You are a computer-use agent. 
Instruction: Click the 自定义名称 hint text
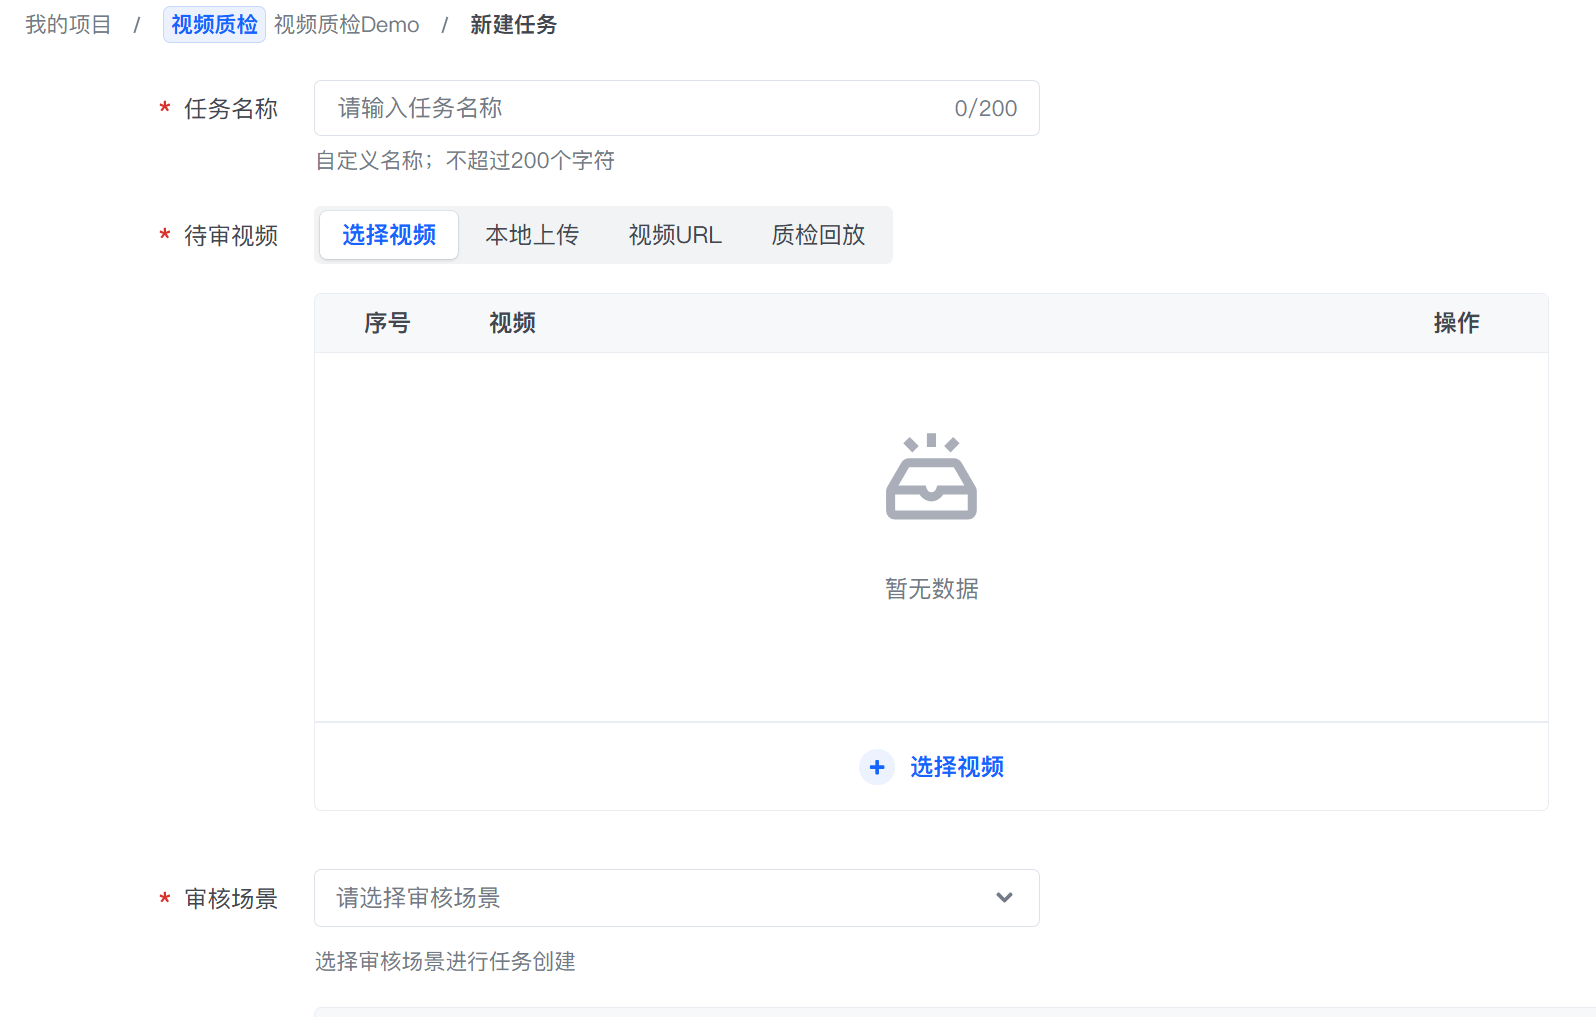click(x=465, y=160)
